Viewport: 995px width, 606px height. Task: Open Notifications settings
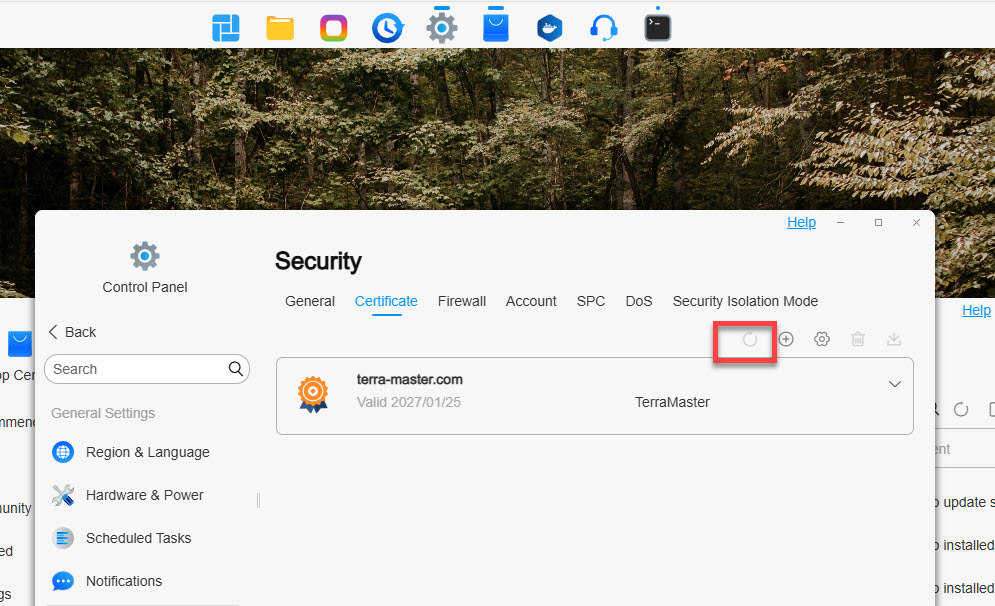(x=107, y=581)
